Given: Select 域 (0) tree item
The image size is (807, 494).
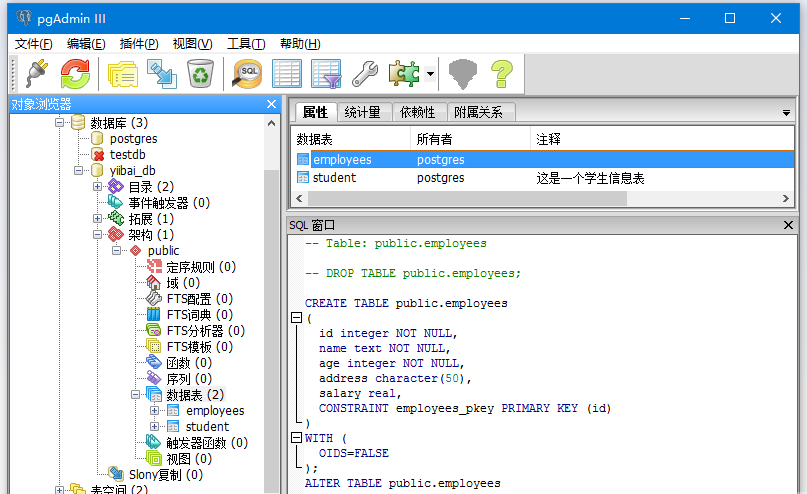Looking at the screenshot, I should pos(183,283).
